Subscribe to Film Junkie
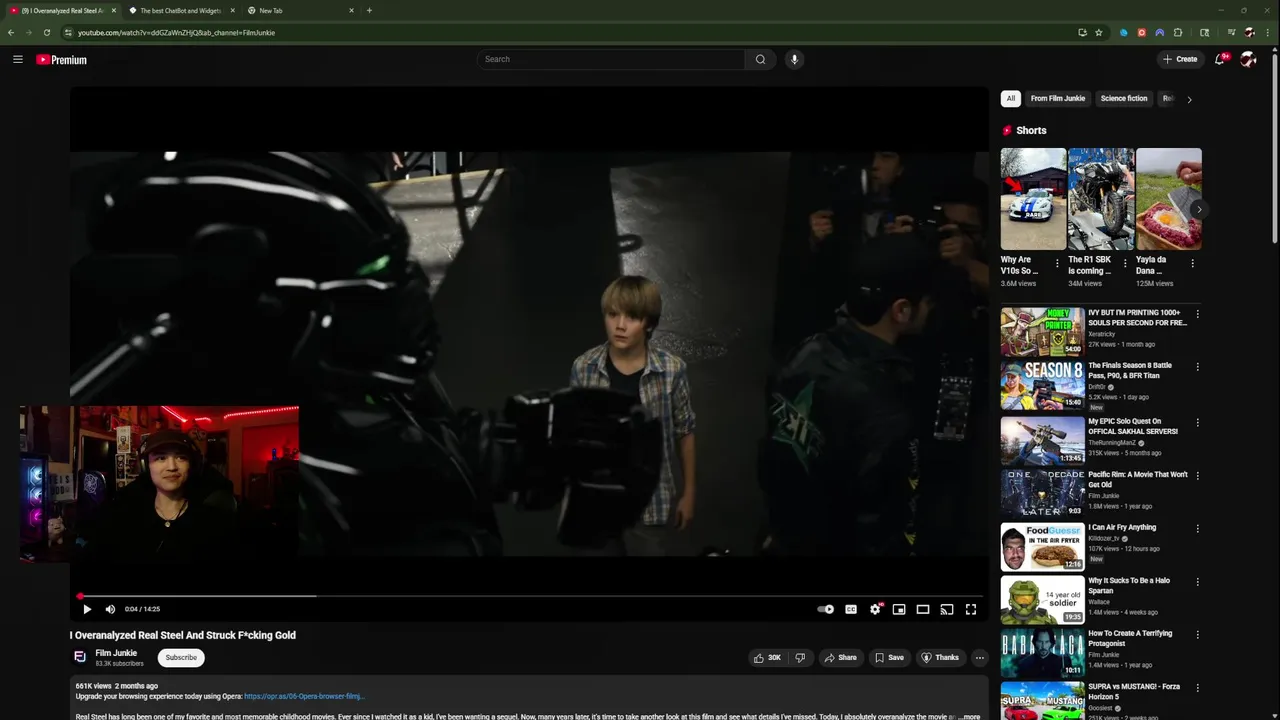The height and width of the screenshot is (720, 1280). point(181,657)
